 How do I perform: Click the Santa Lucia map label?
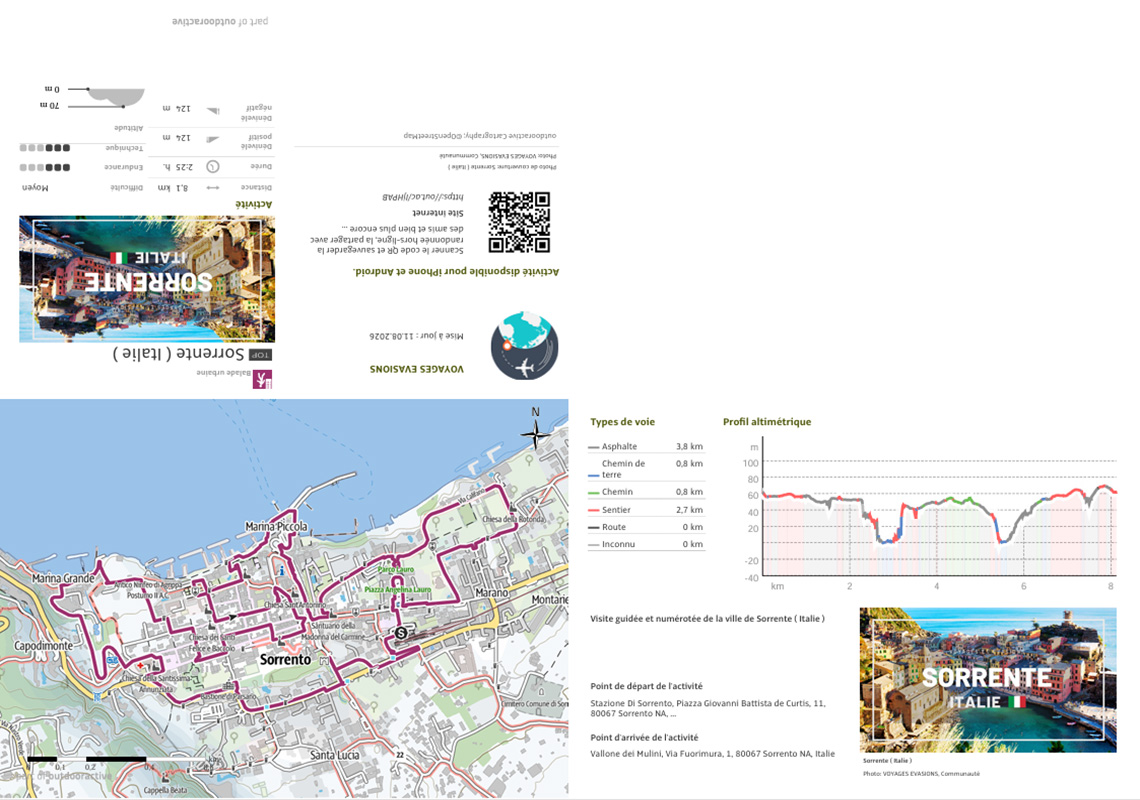(334, 755)
